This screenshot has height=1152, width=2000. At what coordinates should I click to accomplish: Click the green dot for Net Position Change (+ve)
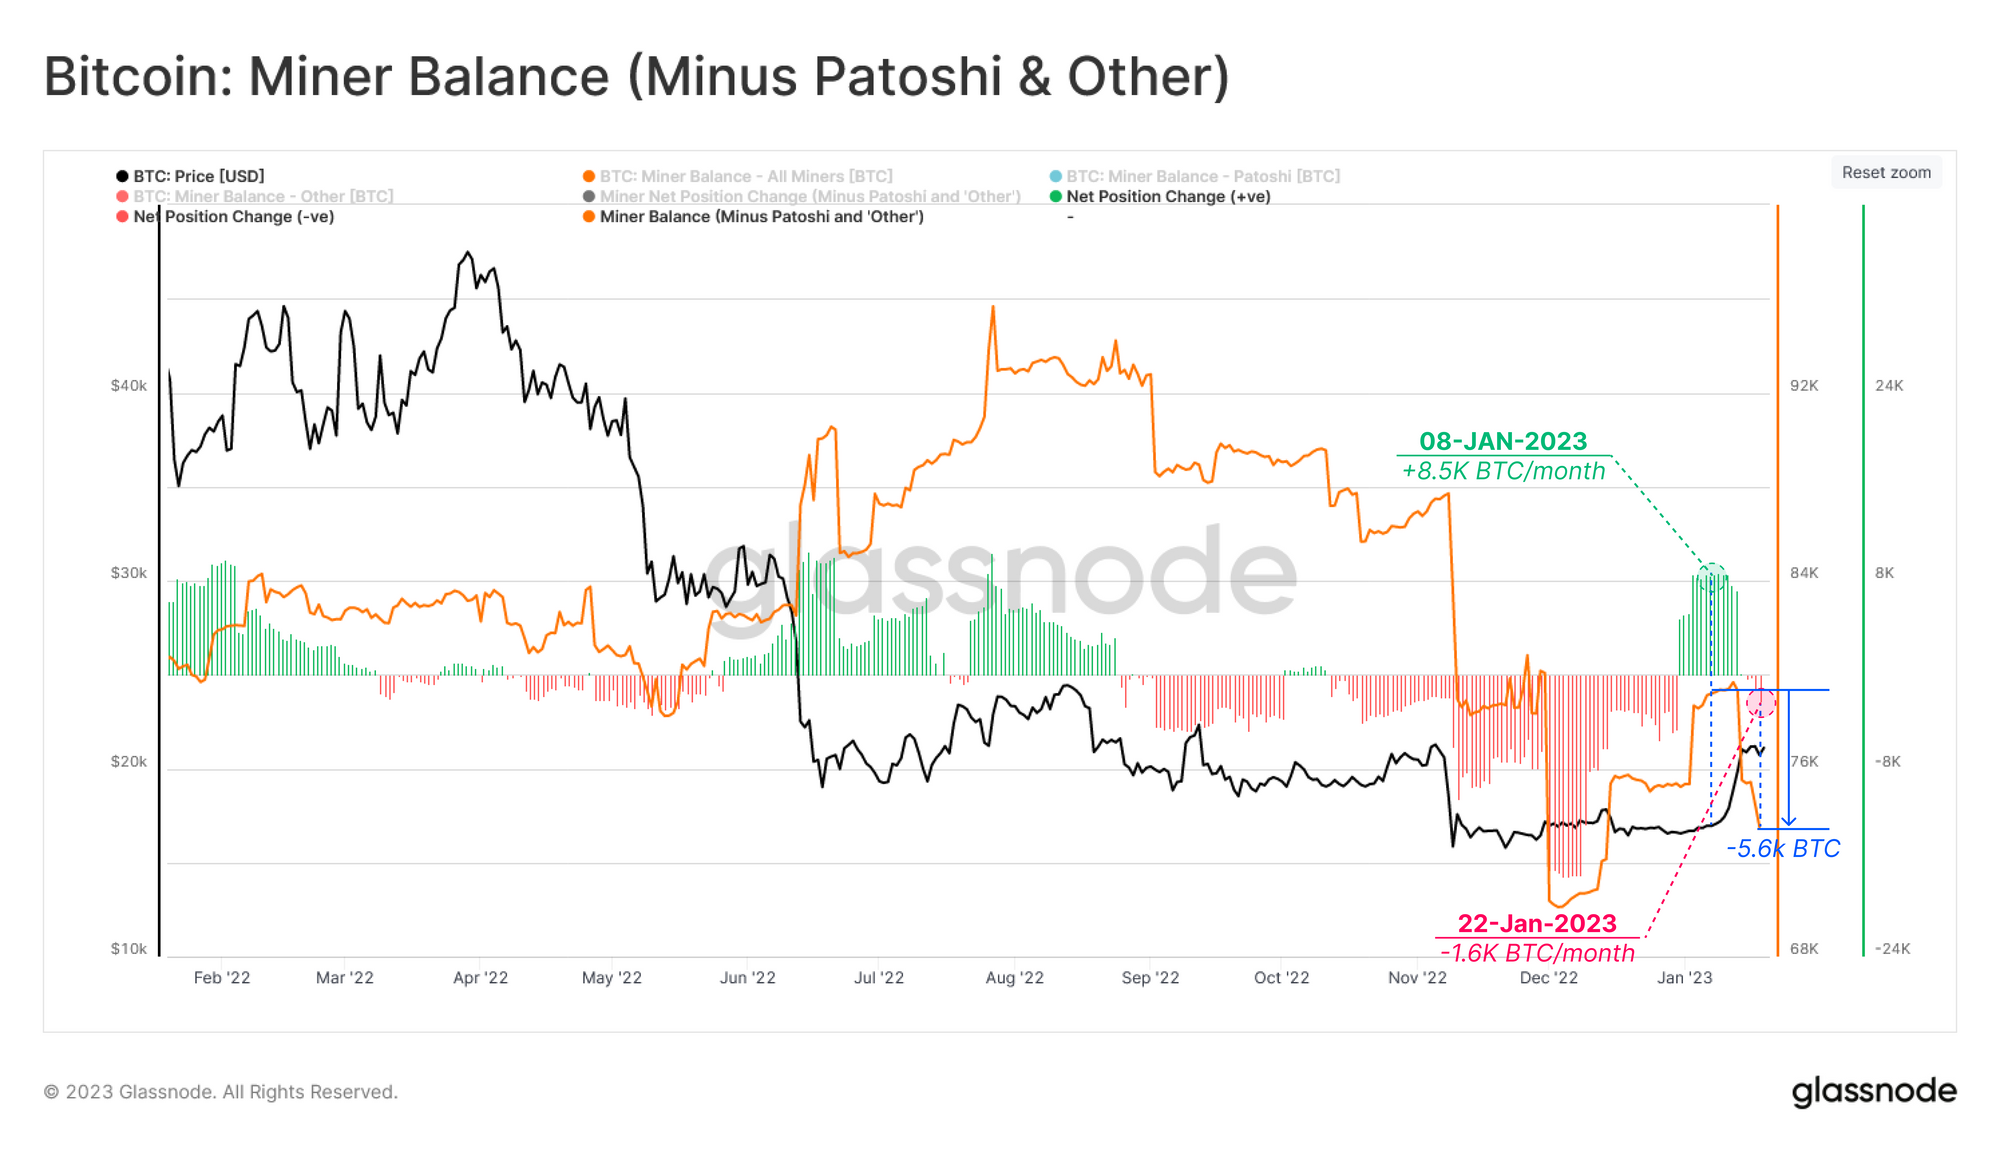tap(1055, 196)
